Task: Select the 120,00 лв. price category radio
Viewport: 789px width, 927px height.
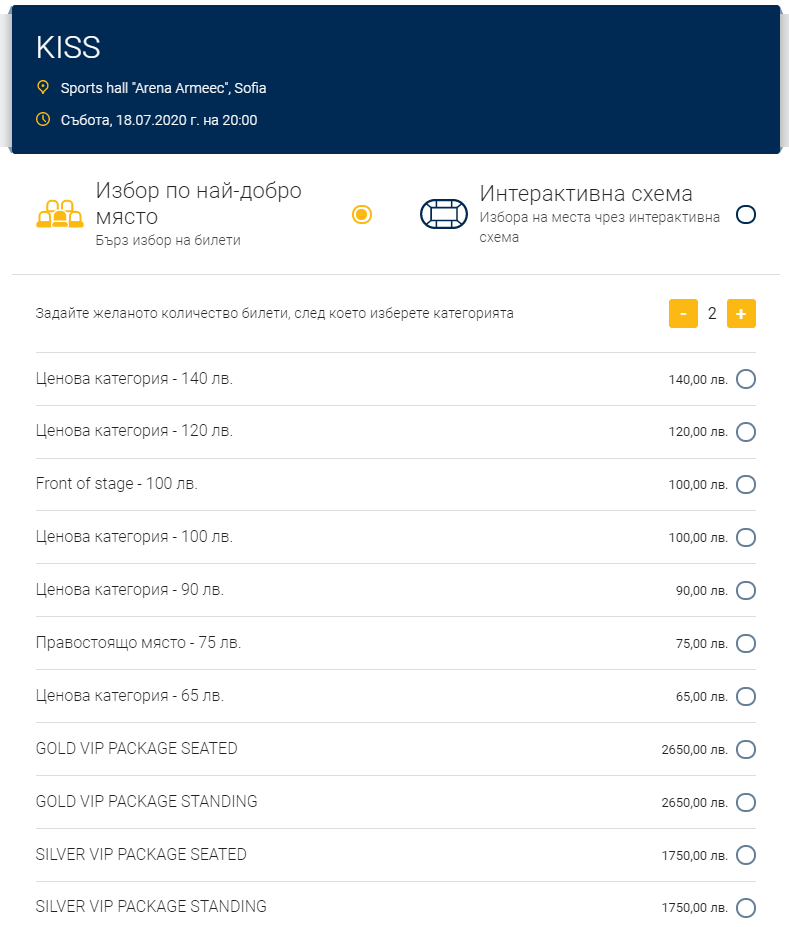Action: (746, 432)
